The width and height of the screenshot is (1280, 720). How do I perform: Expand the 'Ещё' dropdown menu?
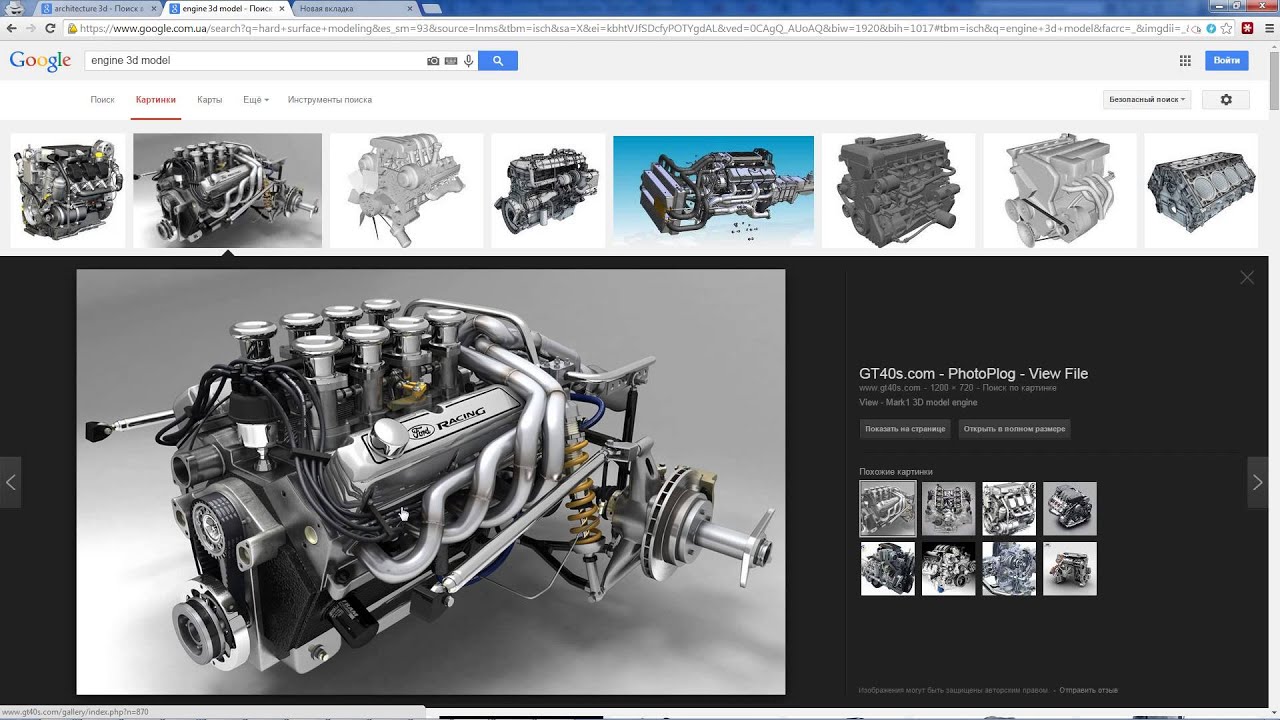[256, 100]
